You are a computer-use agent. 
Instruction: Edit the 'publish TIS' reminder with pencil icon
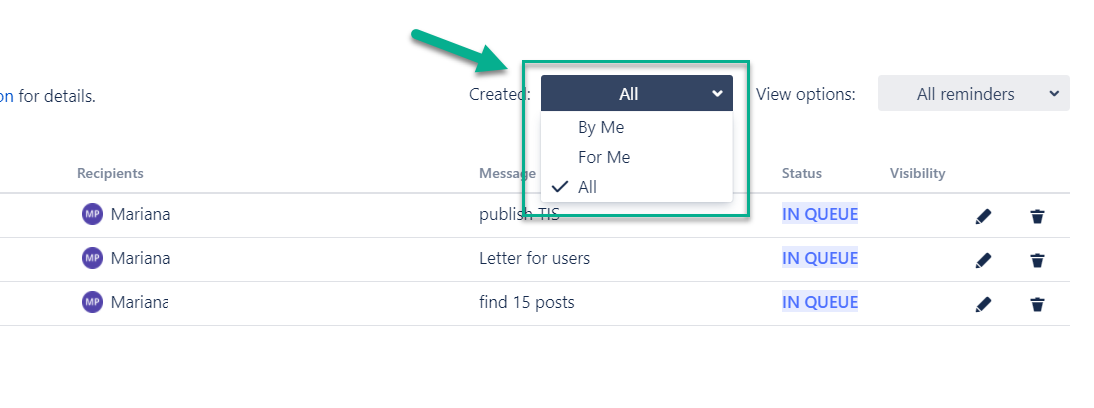click(983, 216)
